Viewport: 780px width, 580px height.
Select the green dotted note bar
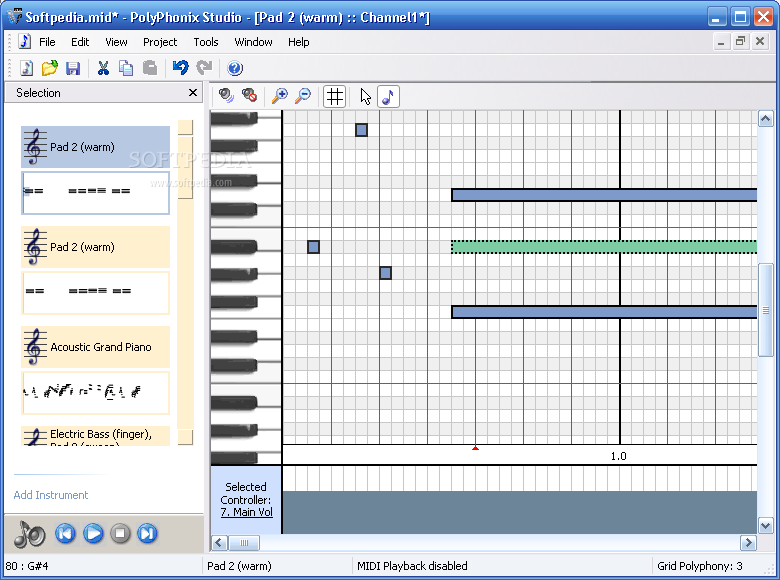coord(604,247)
